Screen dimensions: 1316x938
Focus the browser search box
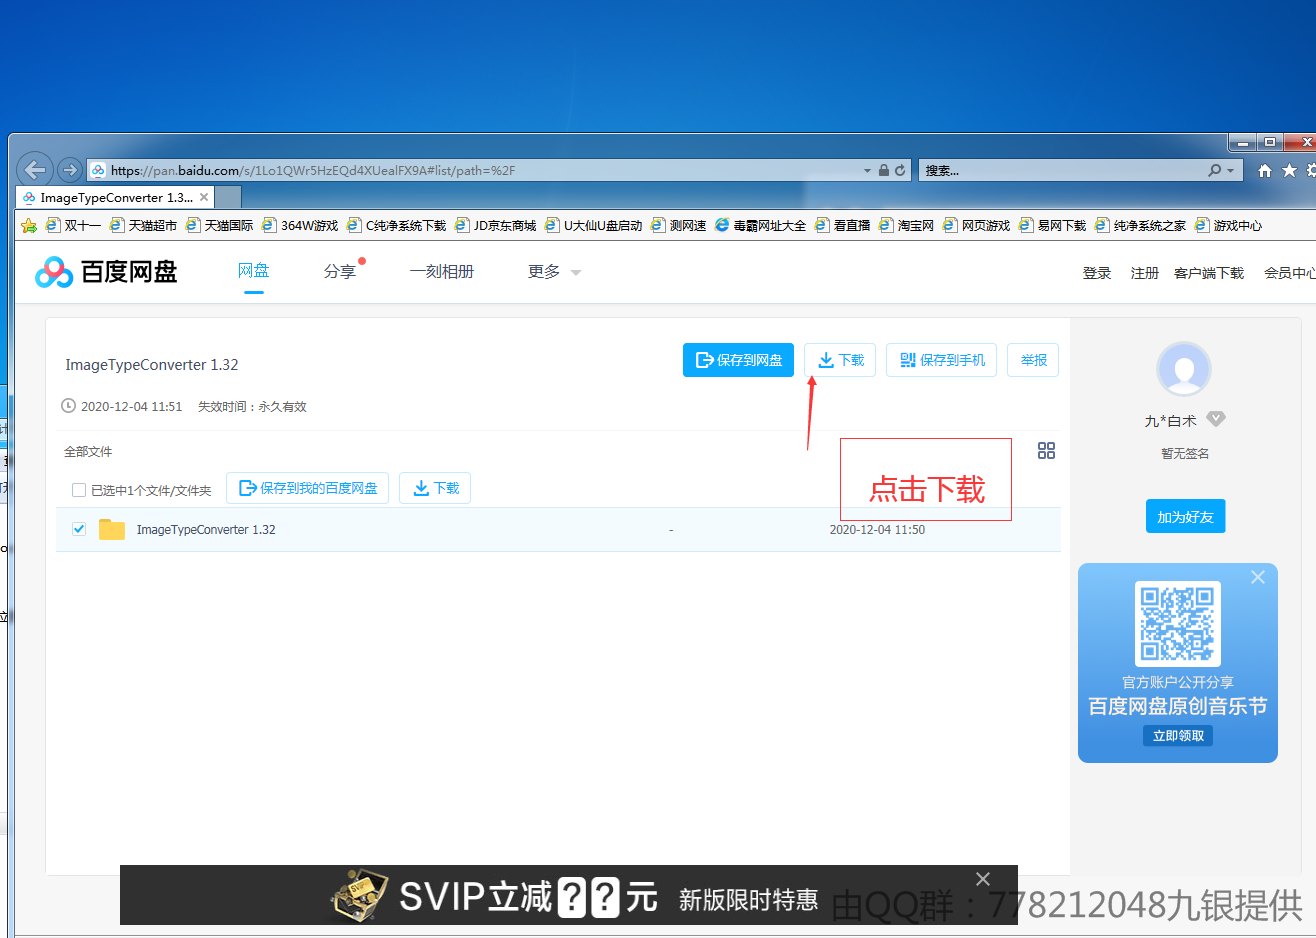[1060, 170]
